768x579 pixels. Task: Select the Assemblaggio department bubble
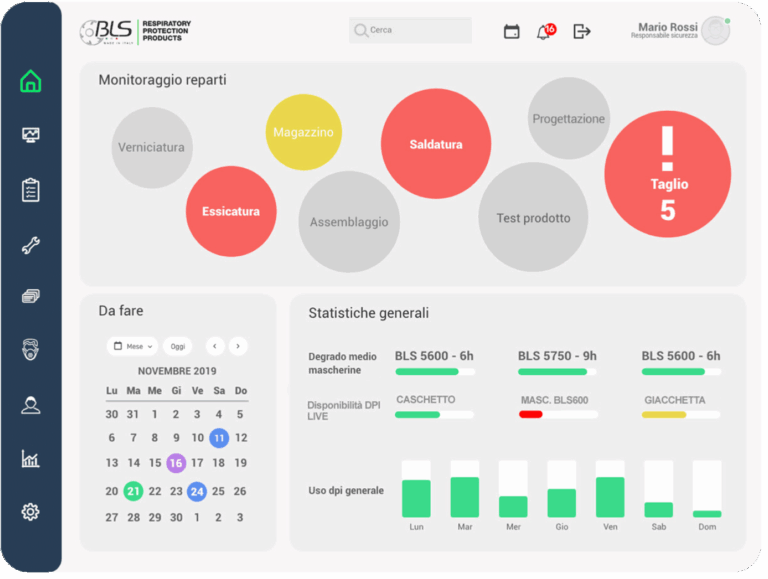349,222
